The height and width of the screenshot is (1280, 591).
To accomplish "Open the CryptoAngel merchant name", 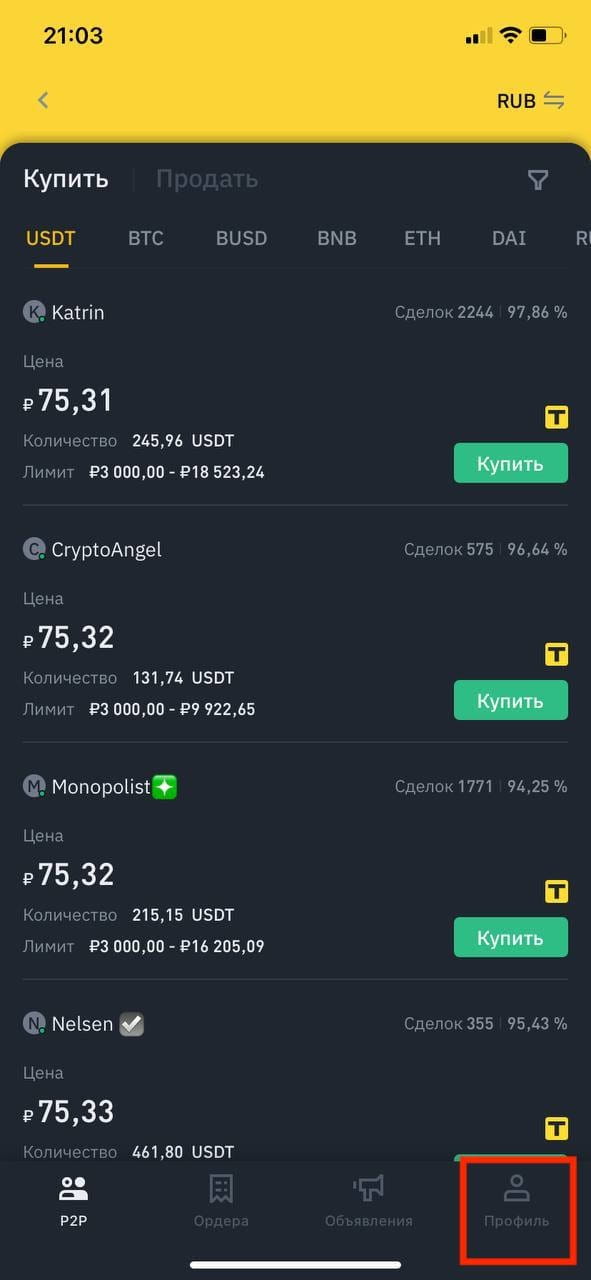I will click(106, 550).
